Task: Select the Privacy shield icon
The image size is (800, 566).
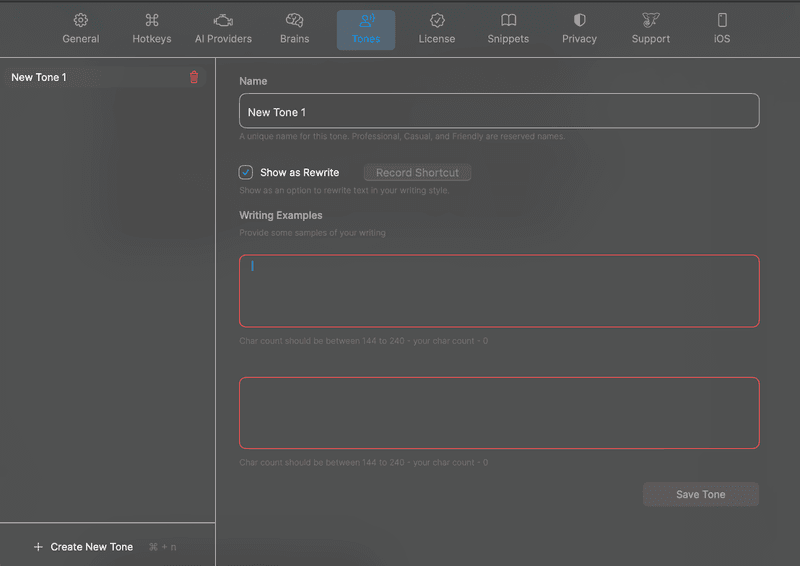Action: 579,20
